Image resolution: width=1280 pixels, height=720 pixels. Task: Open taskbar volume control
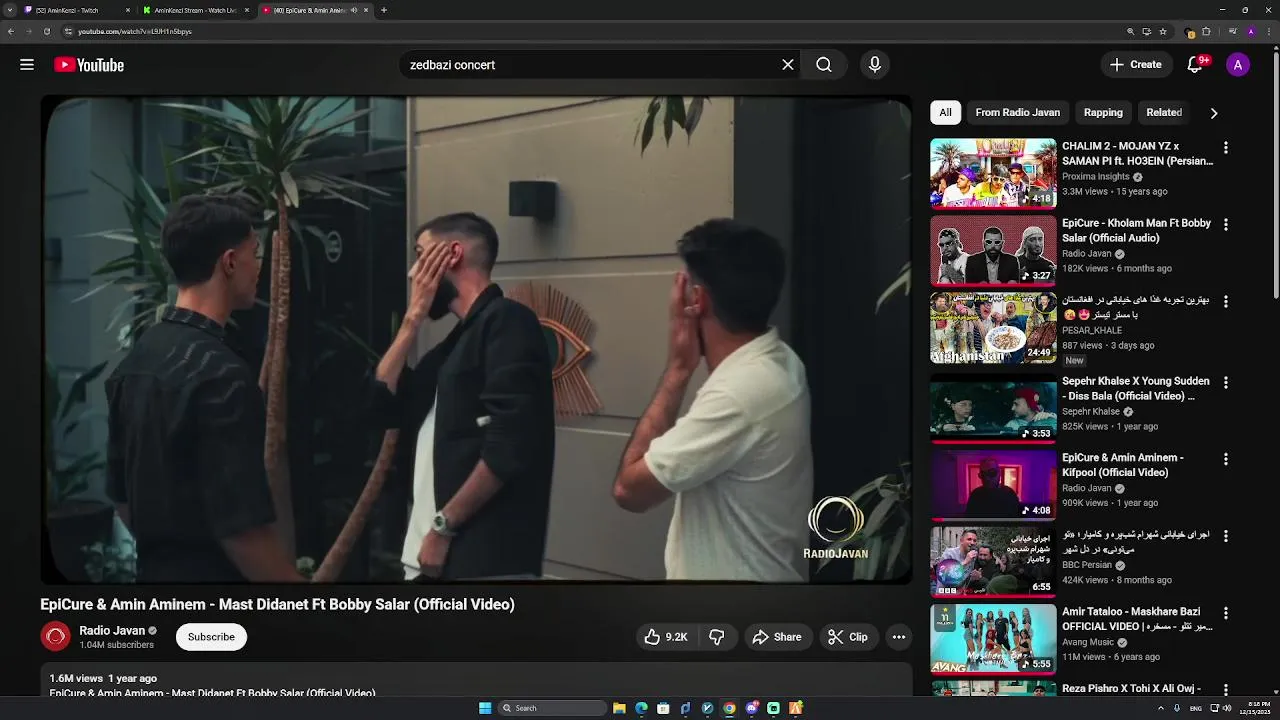(1227, 708)
